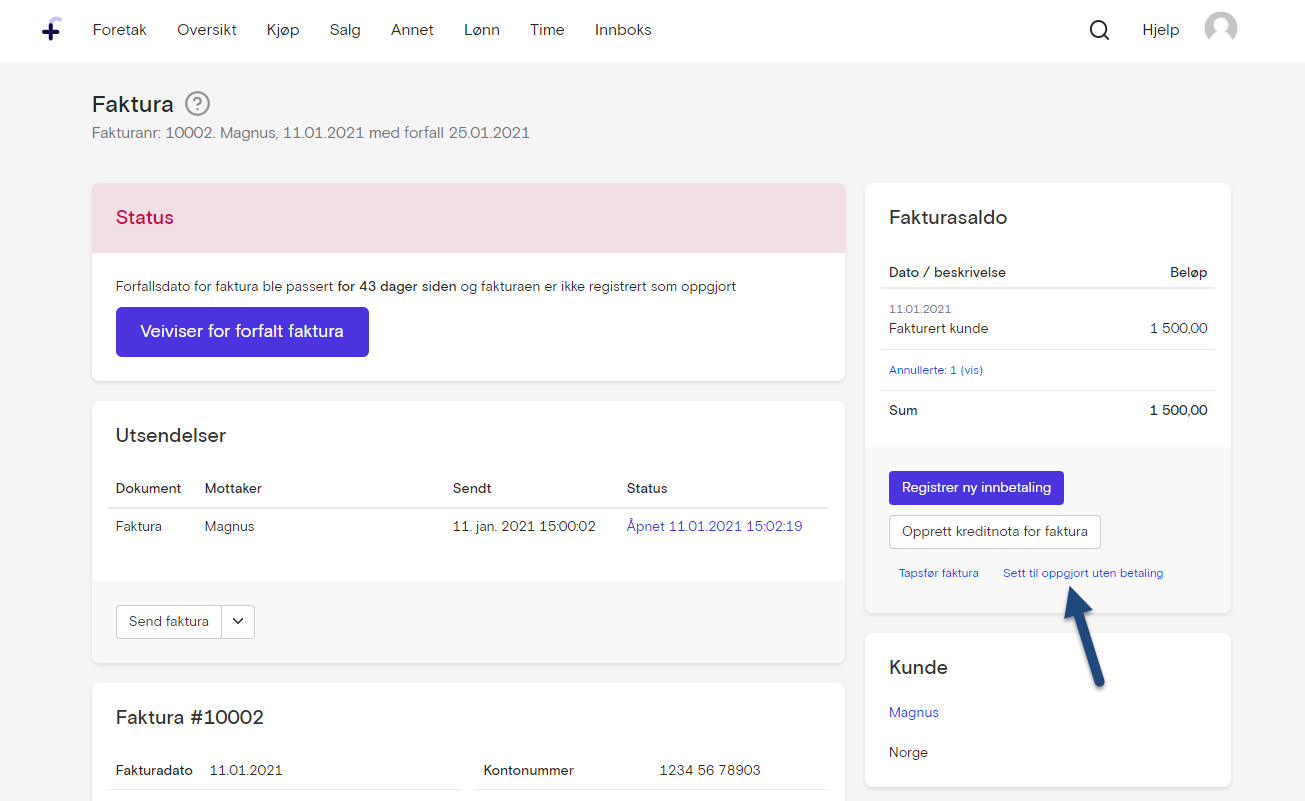Start Veiviser for forfalt faktura

pos(242,332)
